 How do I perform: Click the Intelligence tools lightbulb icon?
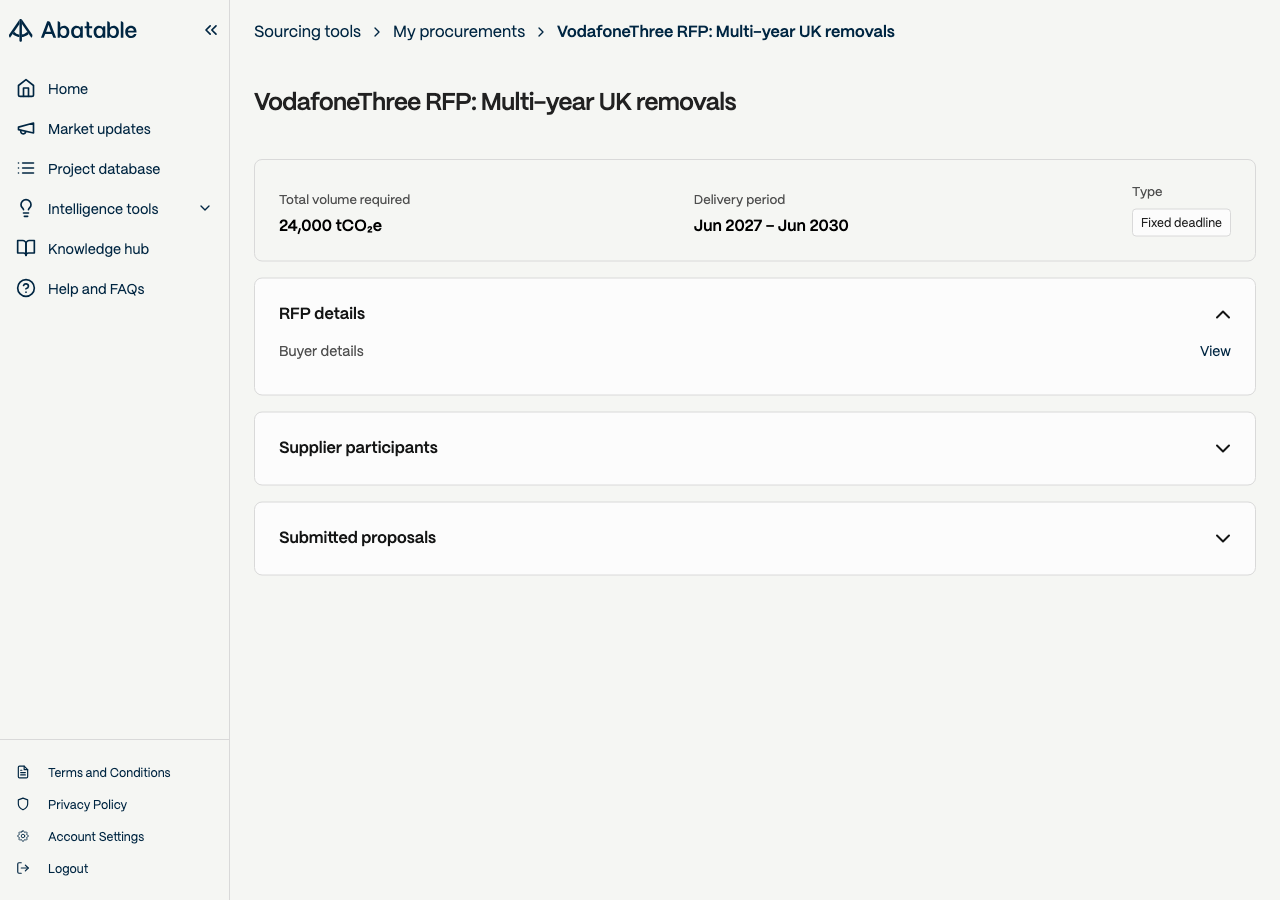click(26, 209)
